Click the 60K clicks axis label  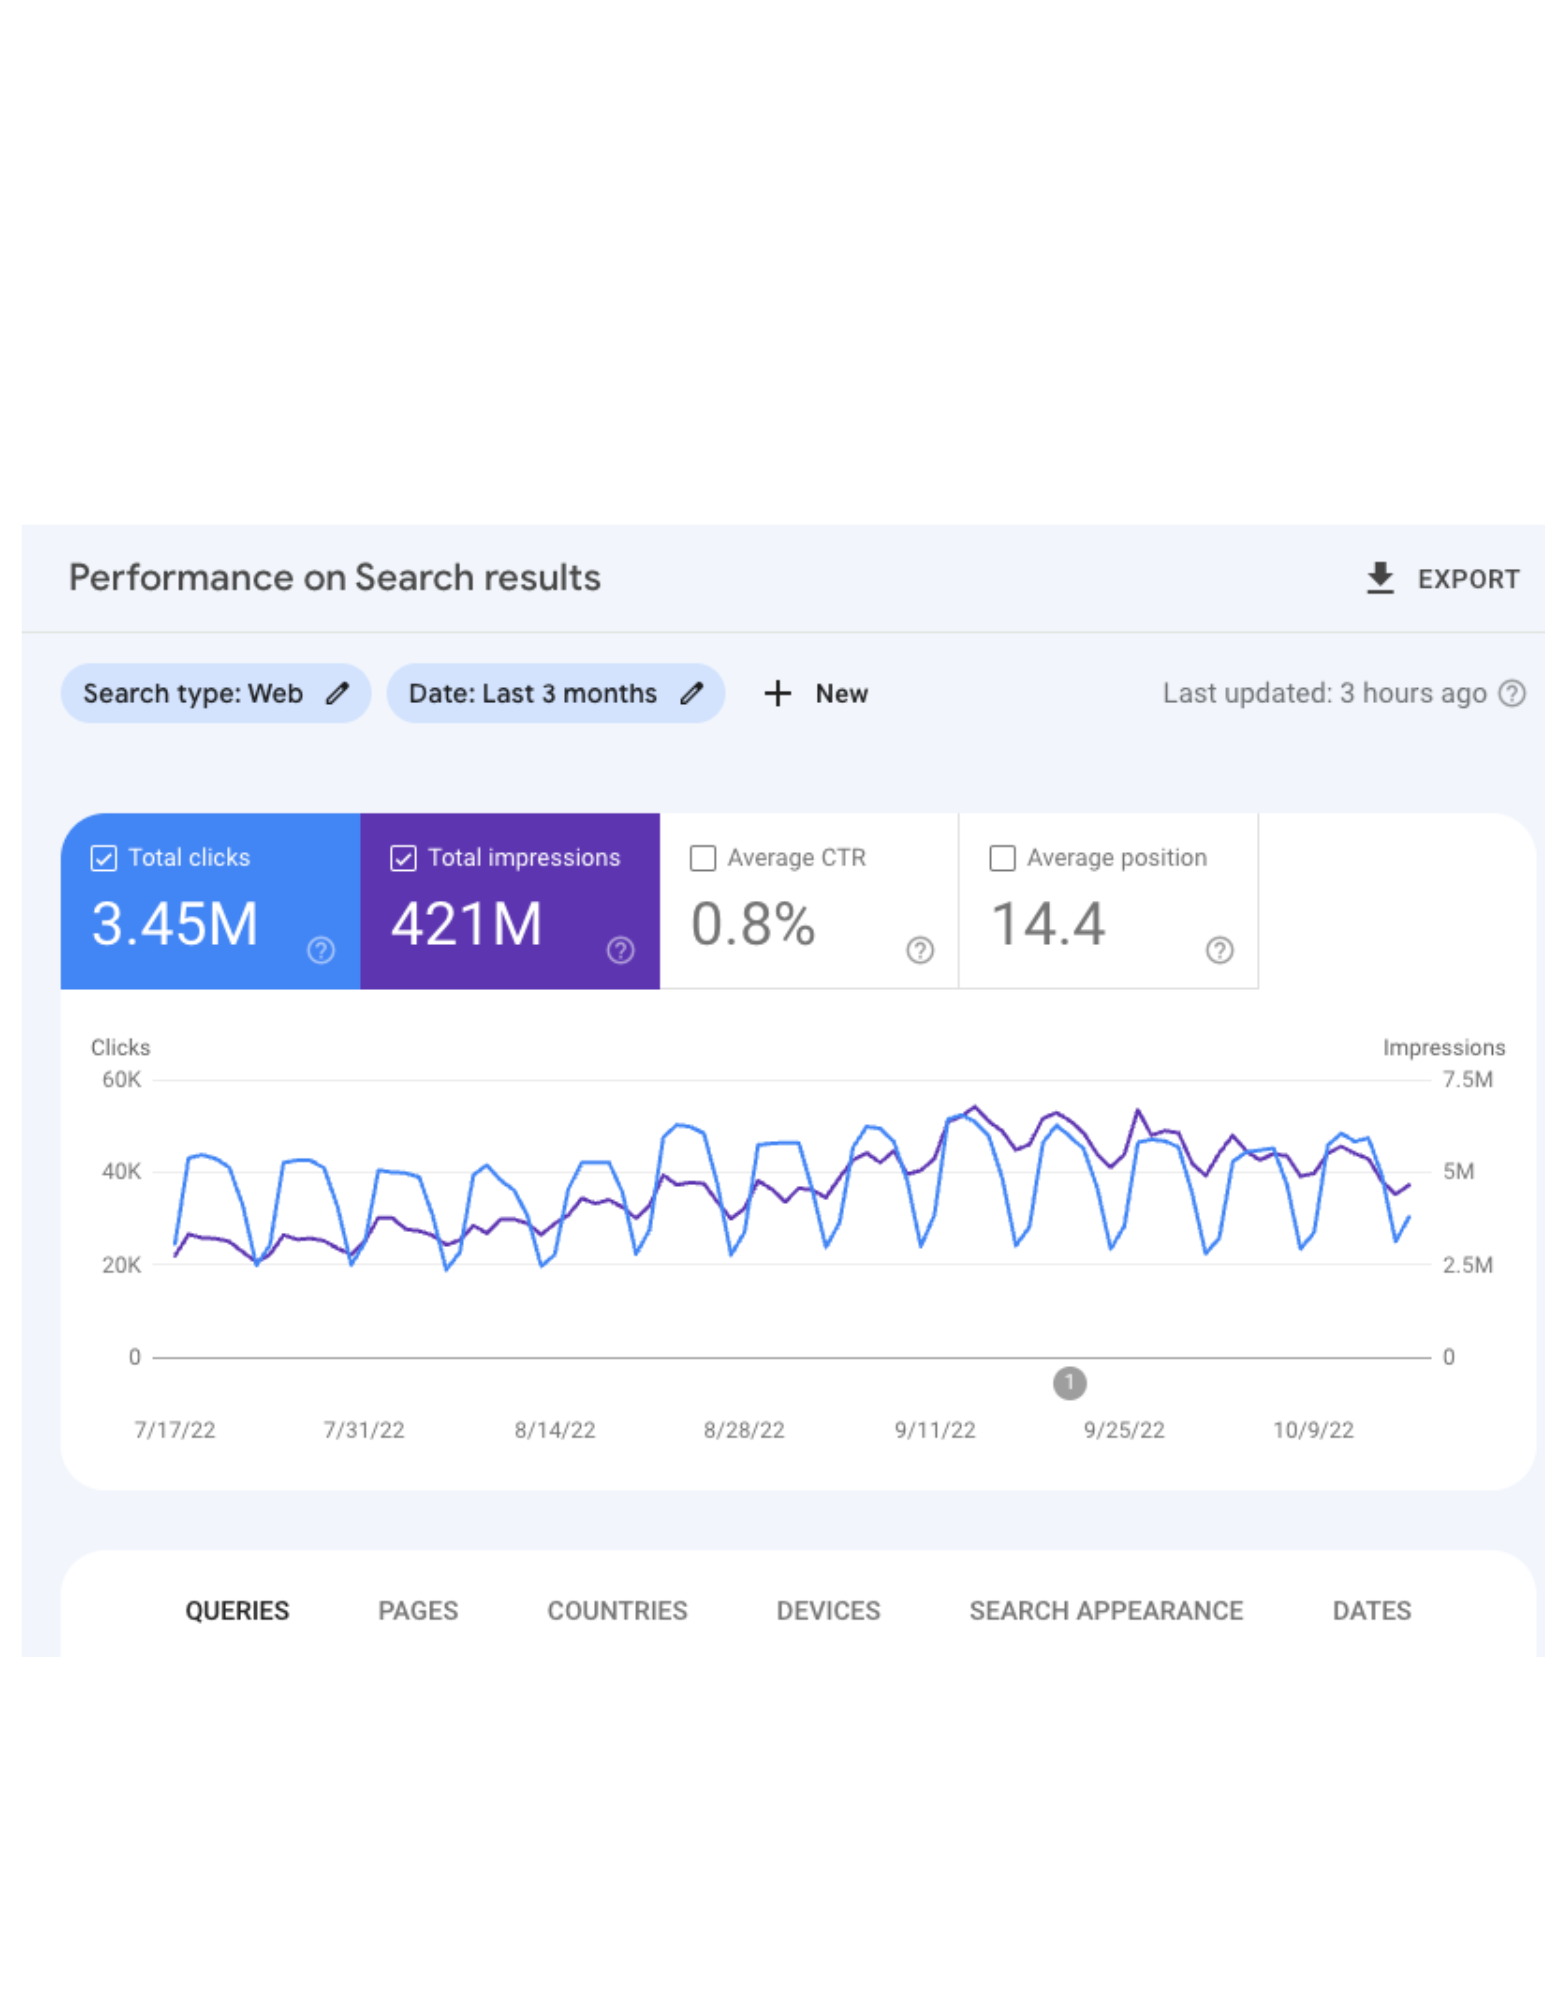[x=121, y=1079]
